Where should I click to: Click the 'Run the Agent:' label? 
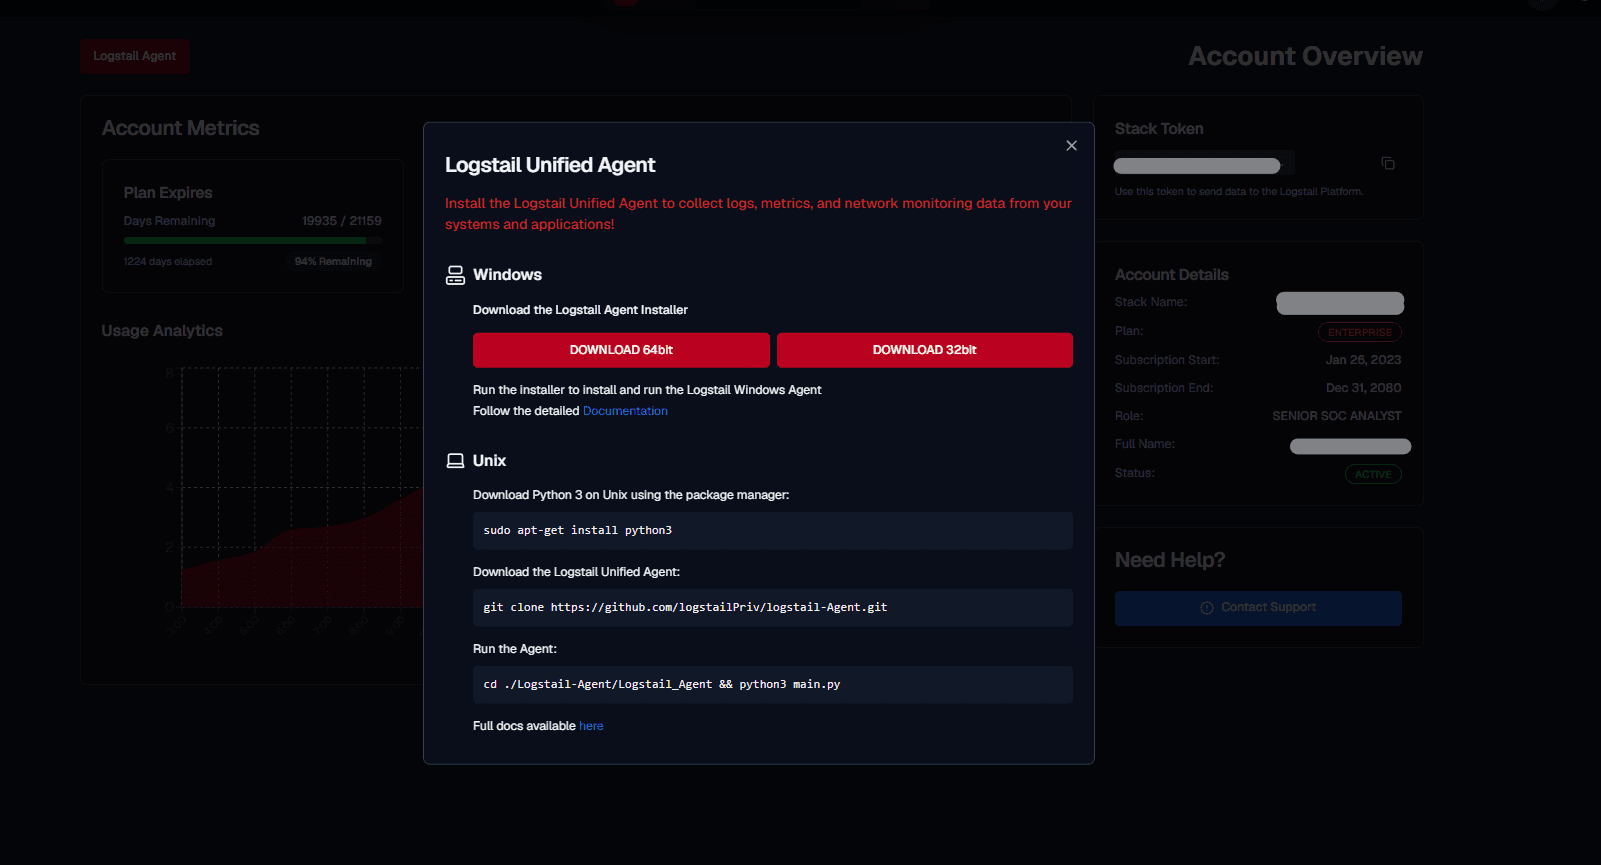(515, 649)
